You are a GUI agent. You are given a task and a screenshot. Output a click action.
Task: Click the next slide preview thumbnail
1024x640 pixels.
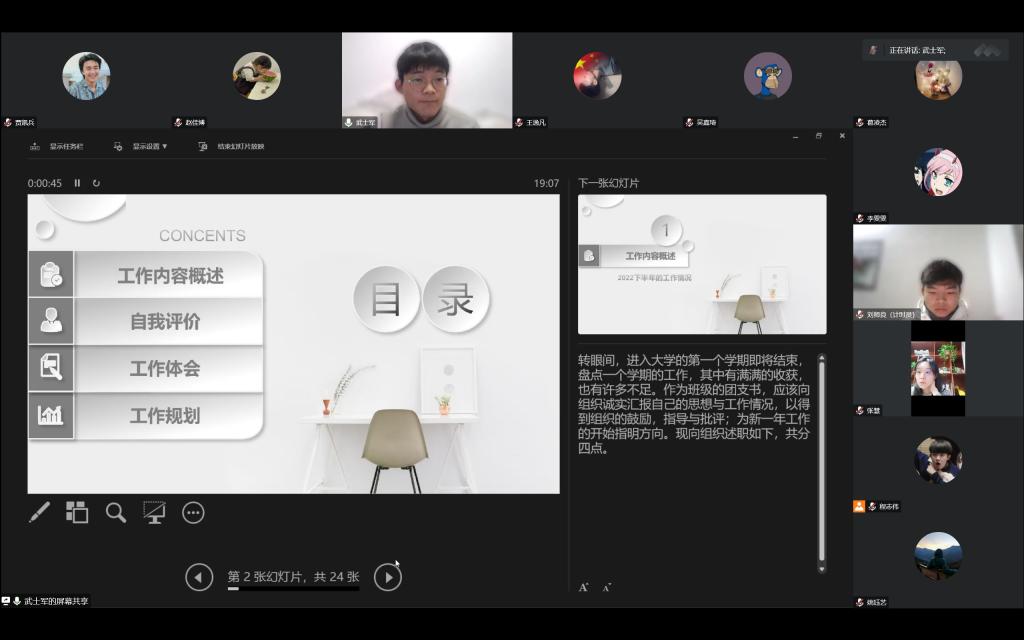point(702,264)
